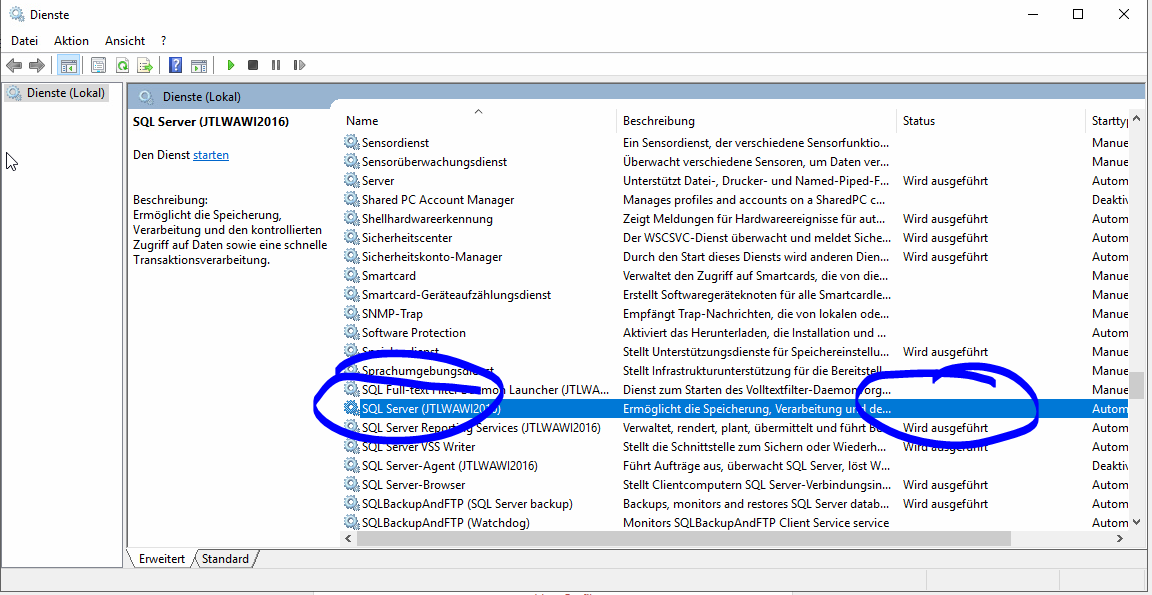1152x595 pixels.
Task: Refresh the services list with the toolbar icon
Action: [122, 65]
